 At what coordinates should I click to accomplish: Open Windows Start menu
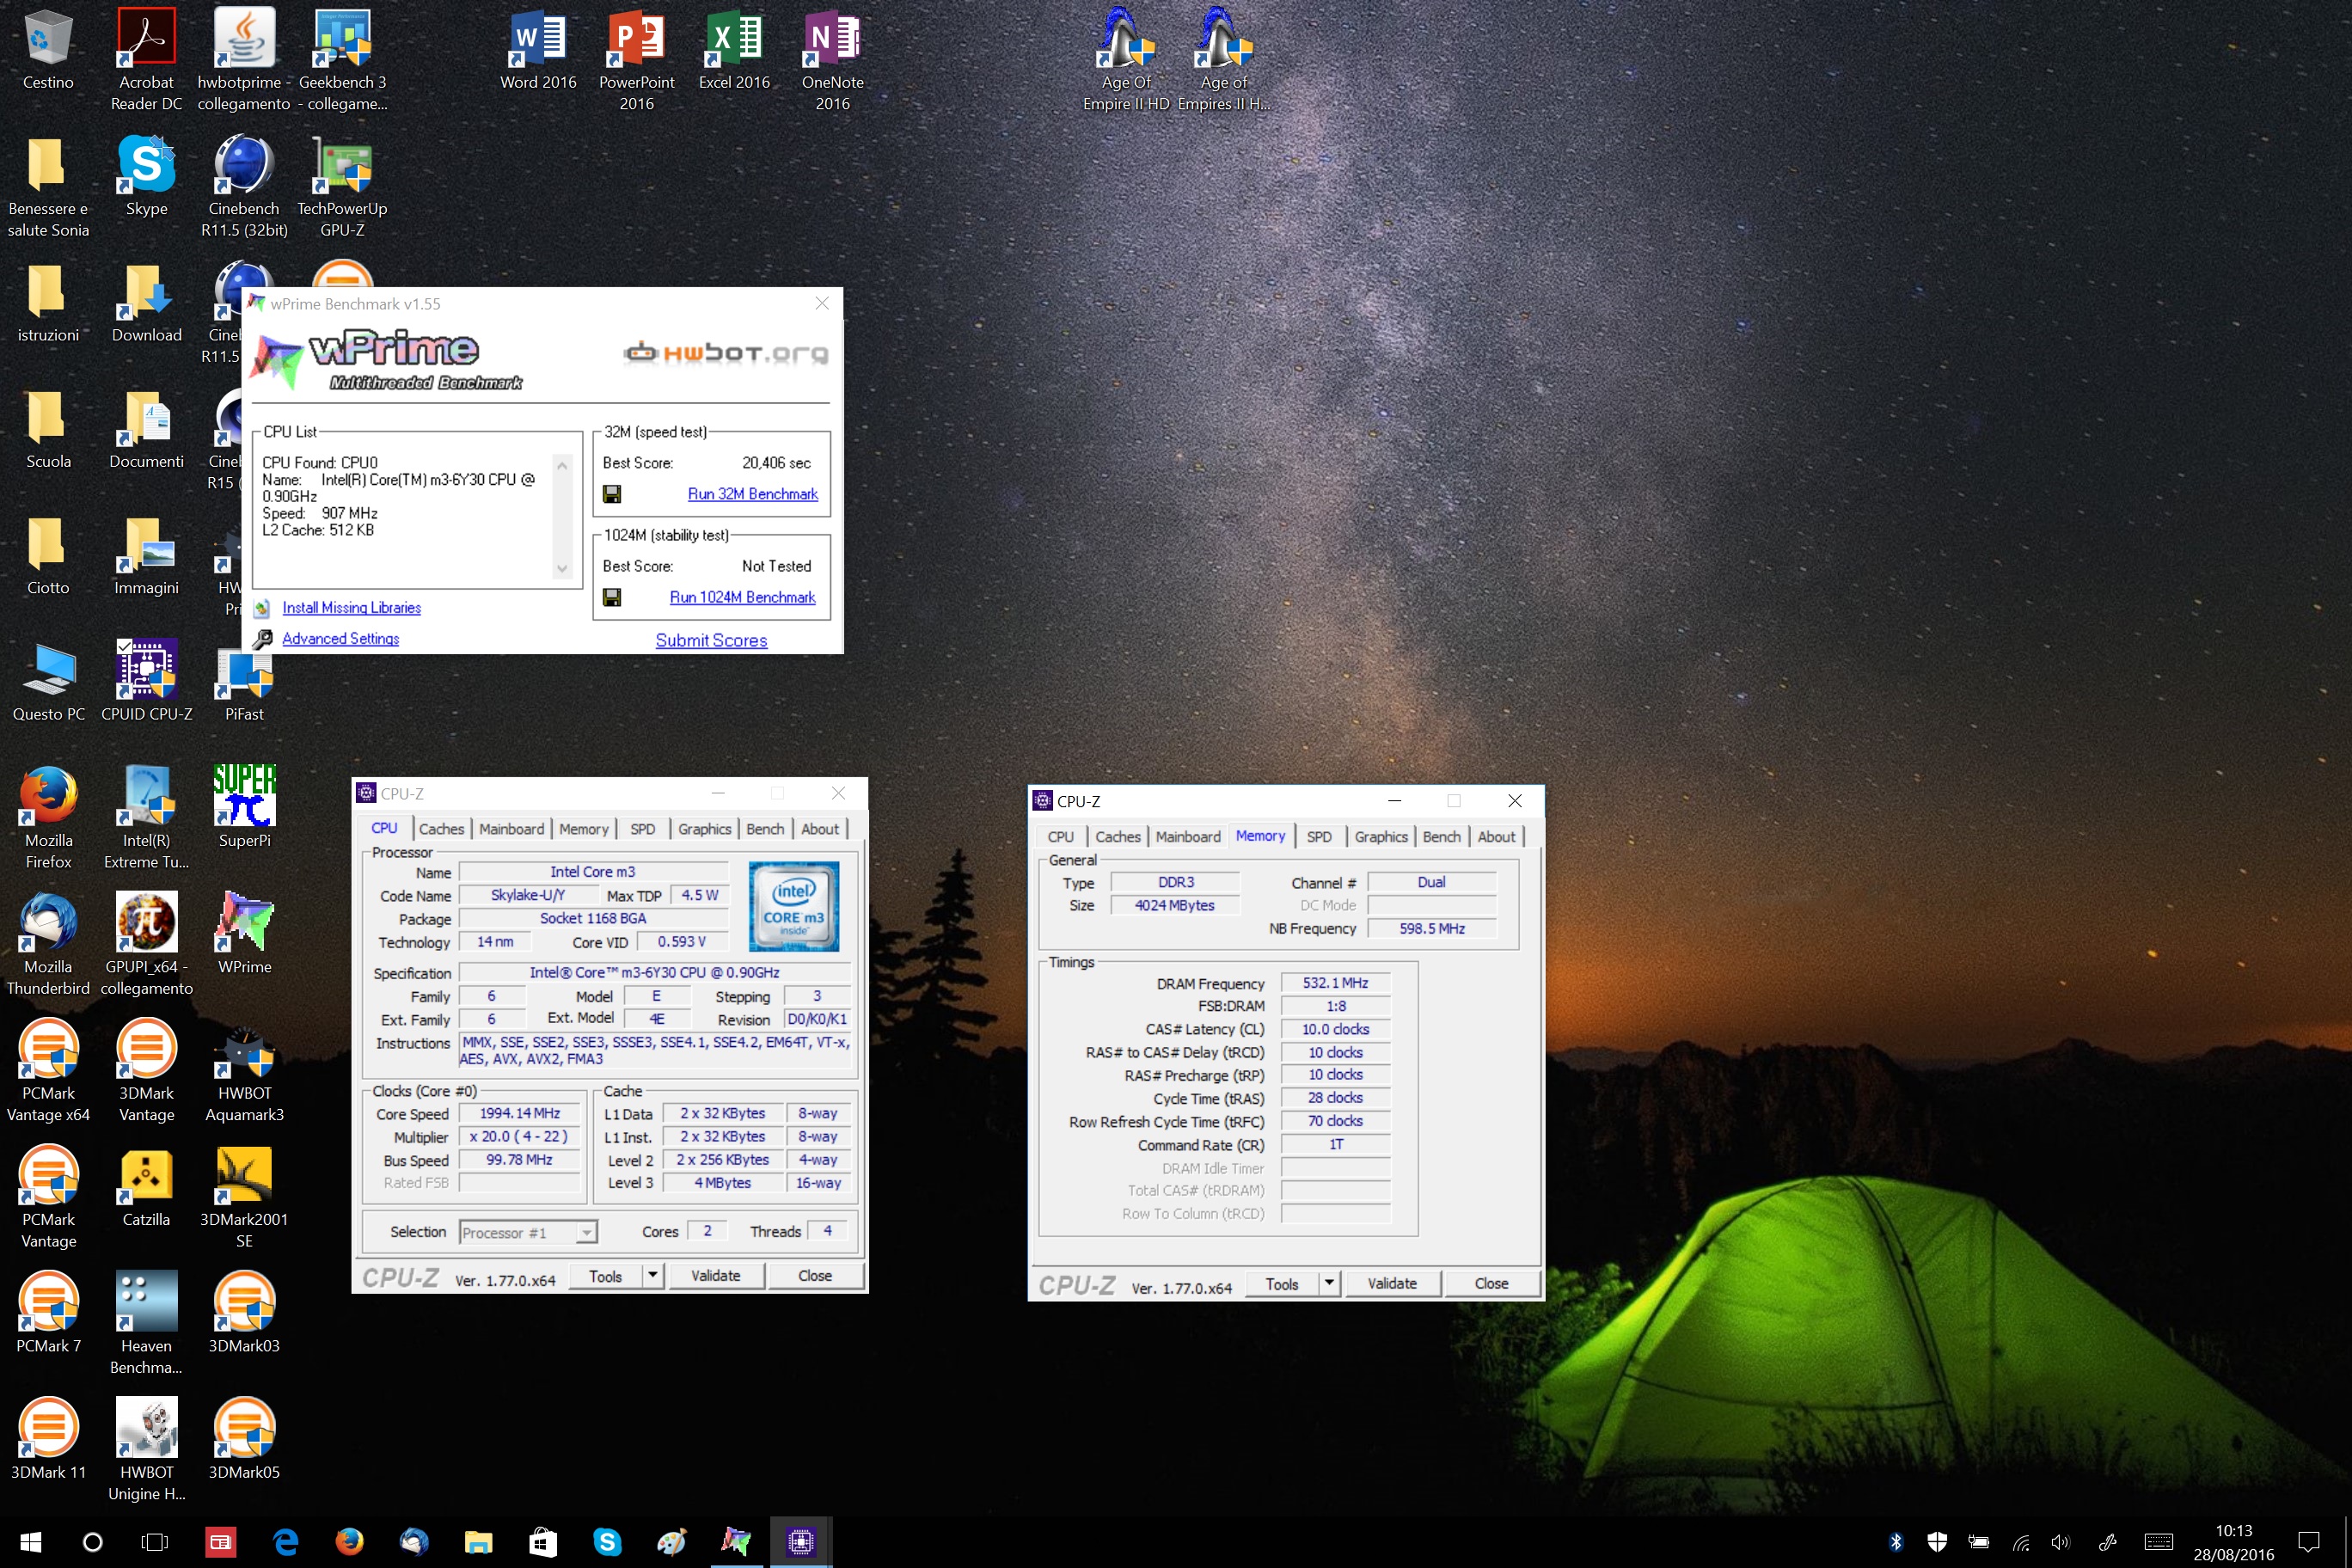click(x=31, y=1542)
